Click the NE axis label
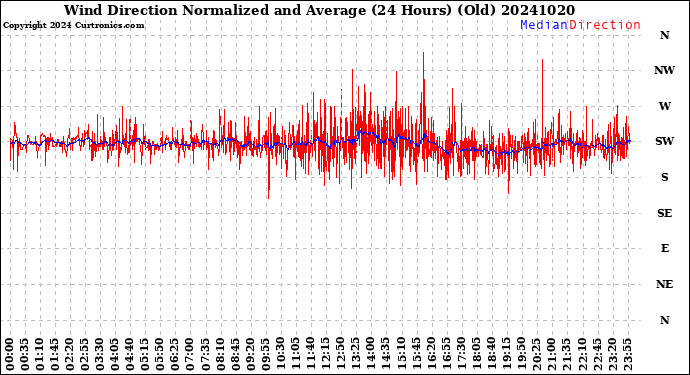This screenshot has width=690, height=375. (x=664, y=284)
